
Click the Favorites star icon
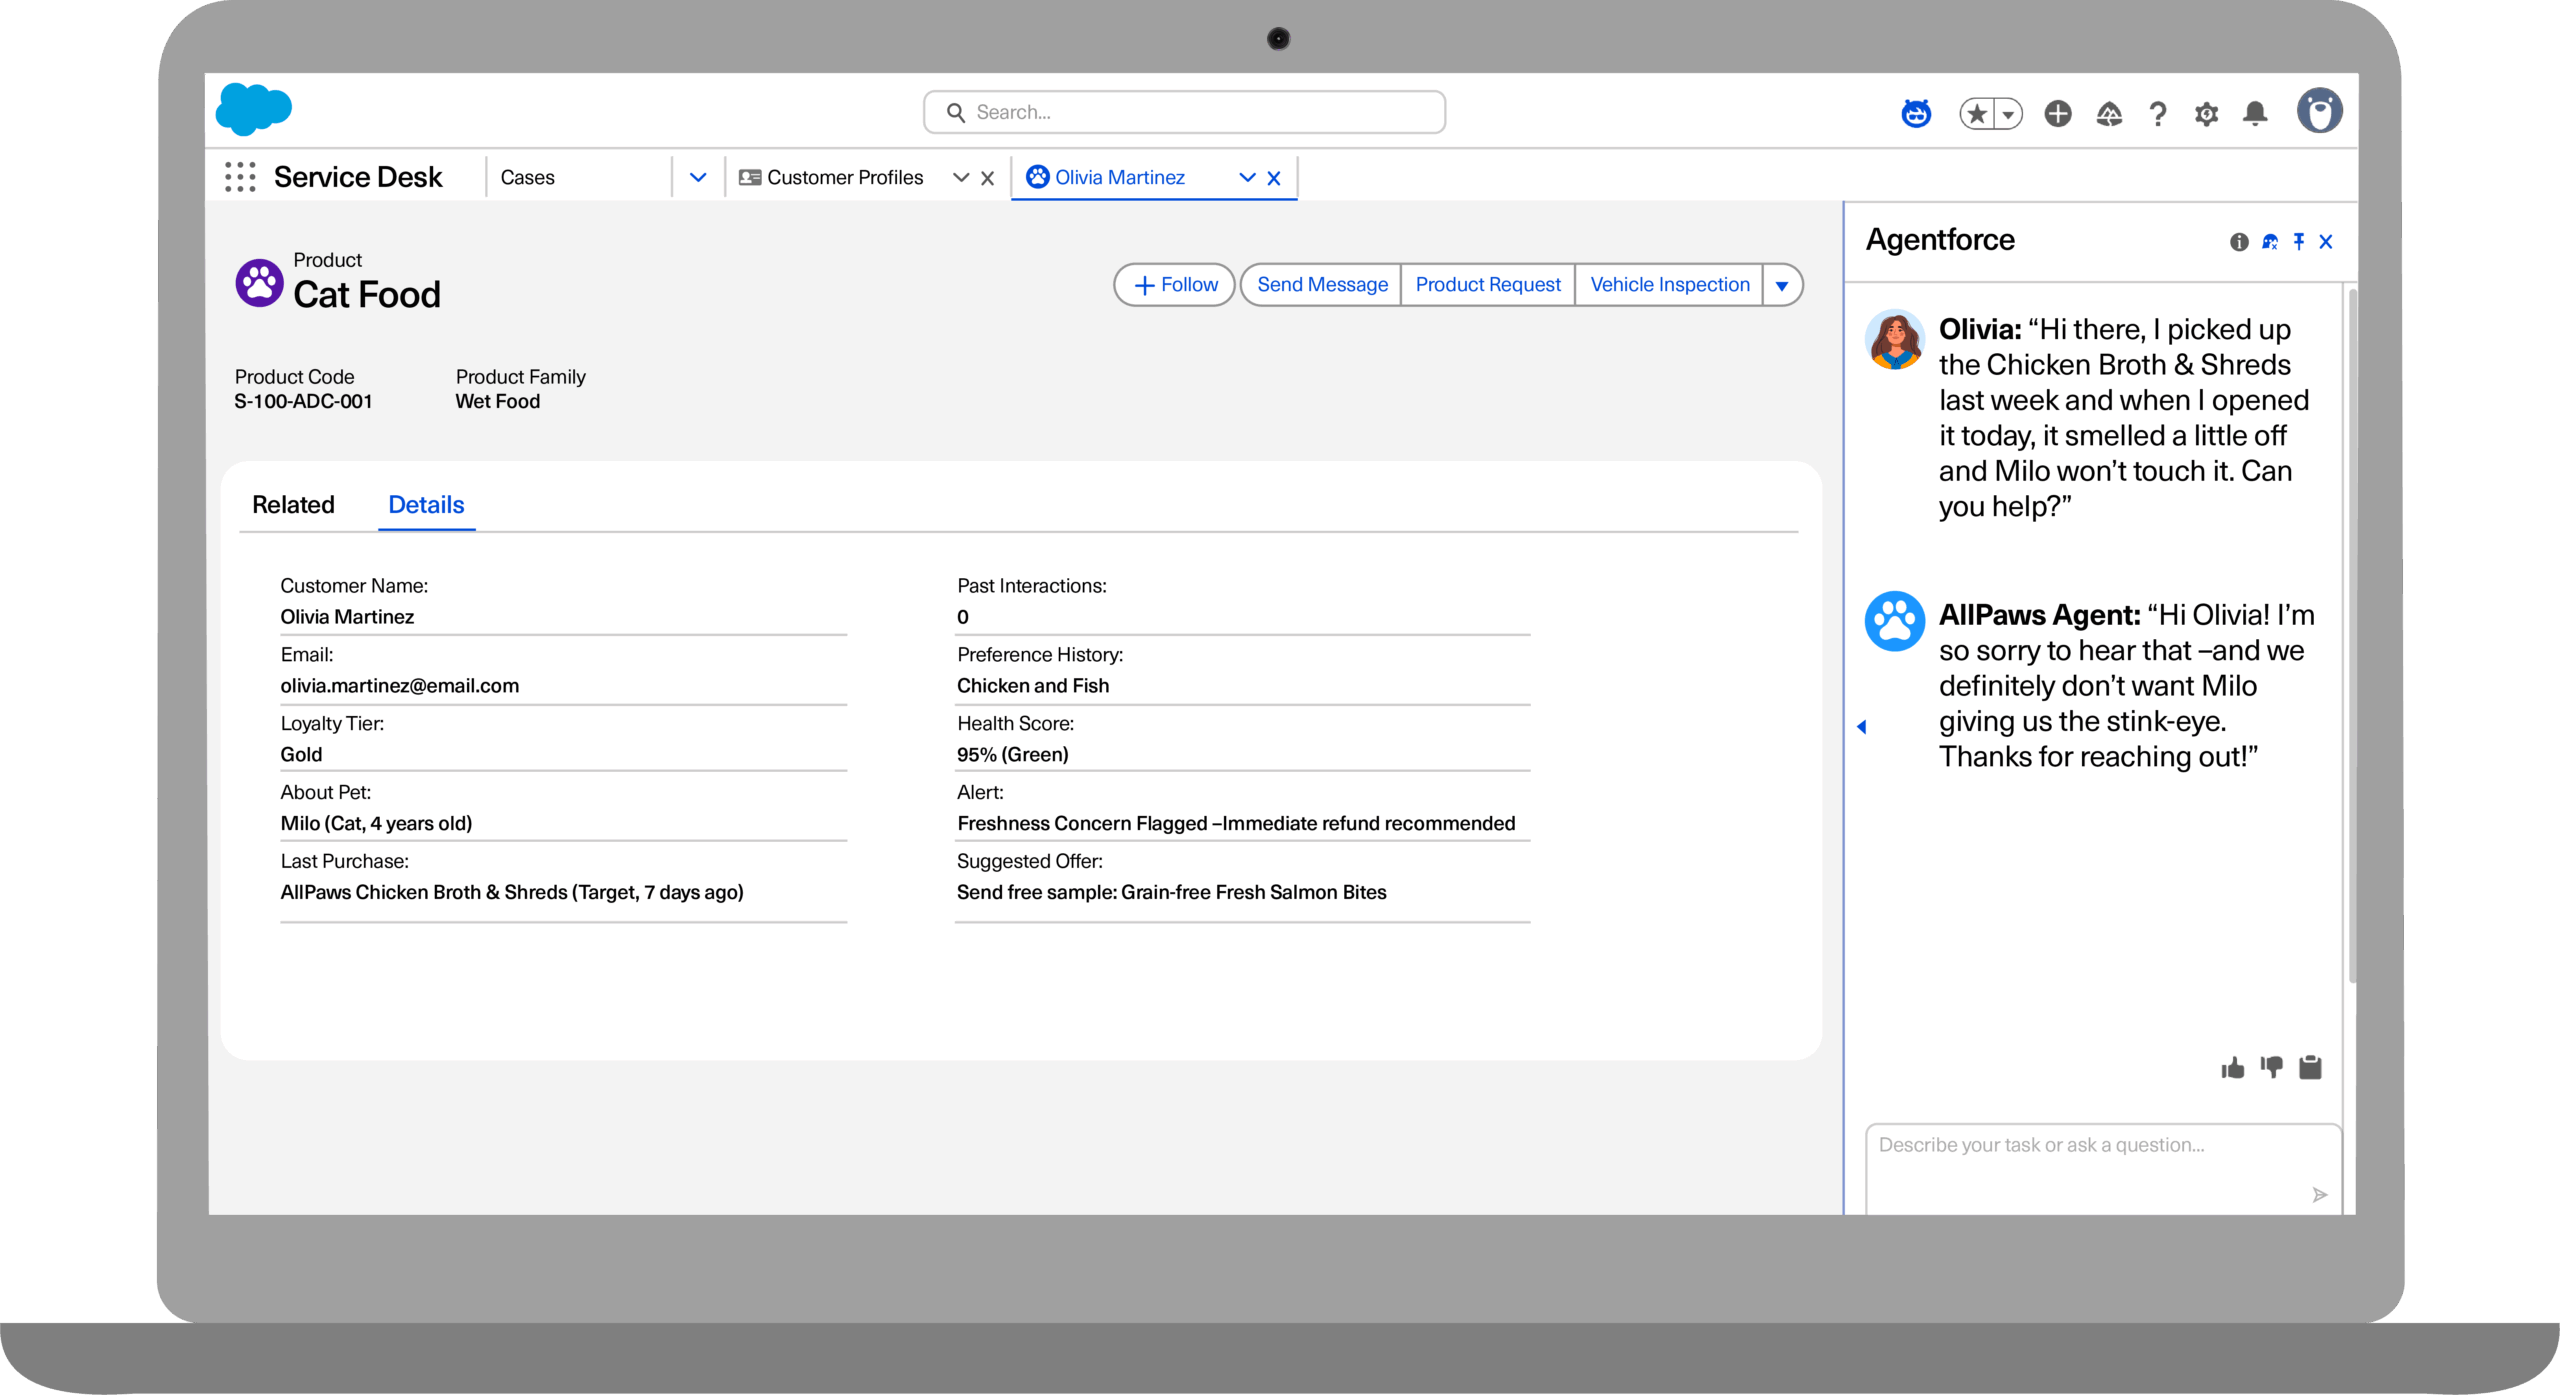(x=1977, y=114)
